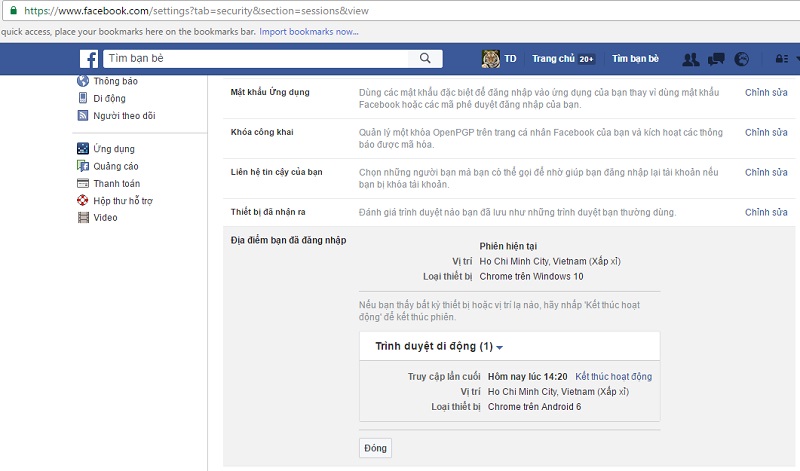Open the account menu arrow in header
800x471 pixels.
tap(796, 59)
